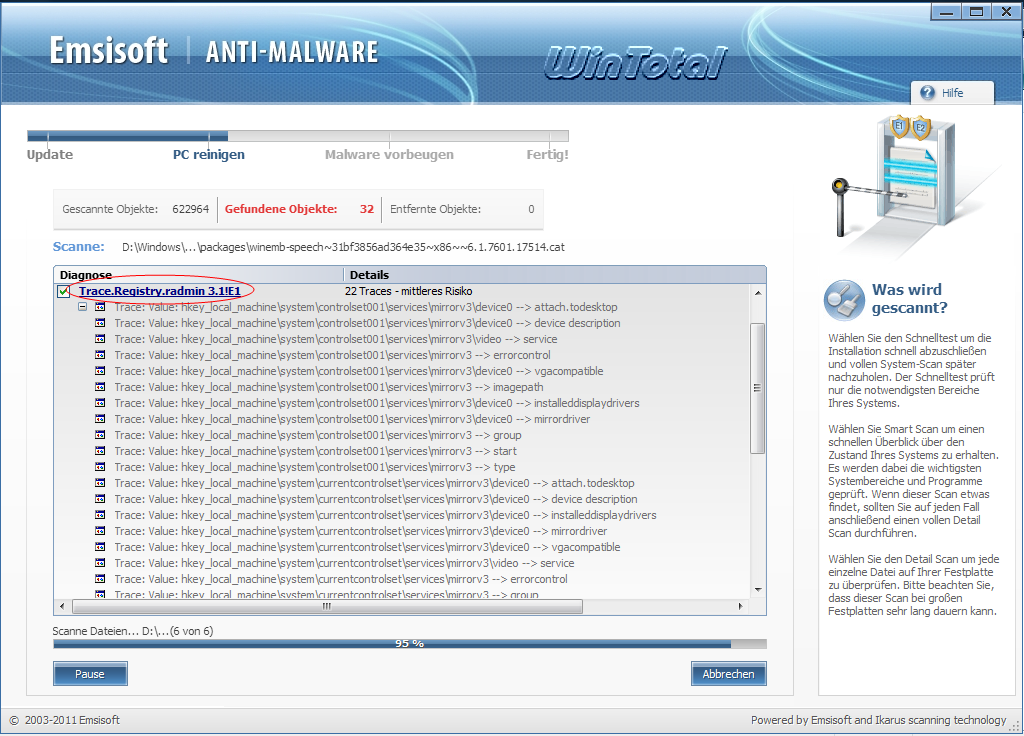Screen dimensions: 1024x736
Task: Click the Fertig! step label
Action: tap(547, 155)
